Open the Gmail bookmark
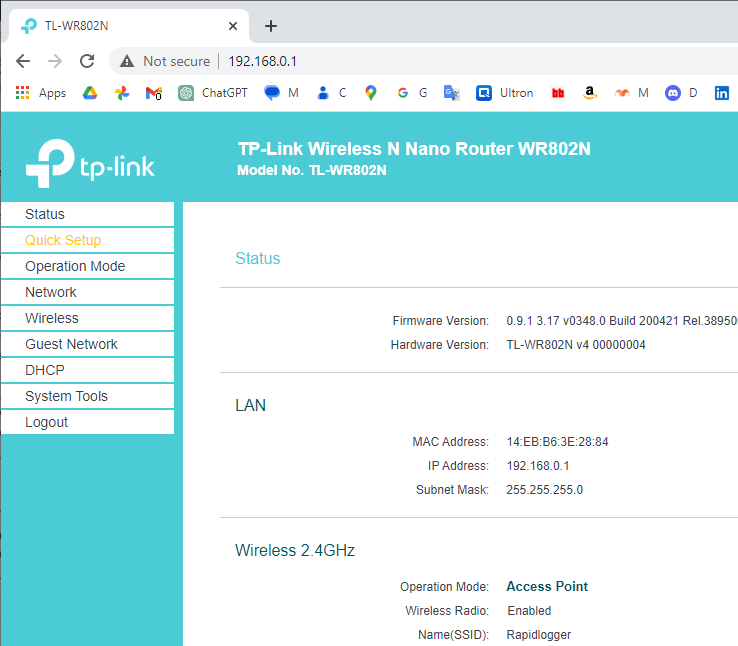The width and height of the screenshot is (738, 646). tap(154, 93)
